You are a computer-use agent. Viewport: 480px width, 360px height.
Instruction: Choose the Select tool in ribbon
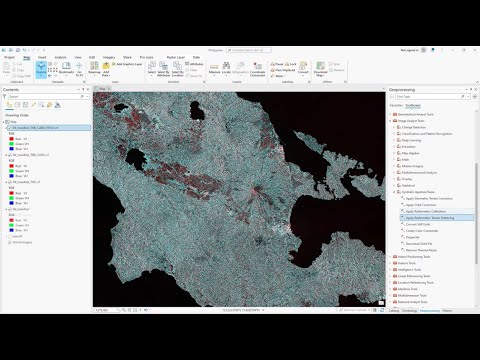click(152, 68)
